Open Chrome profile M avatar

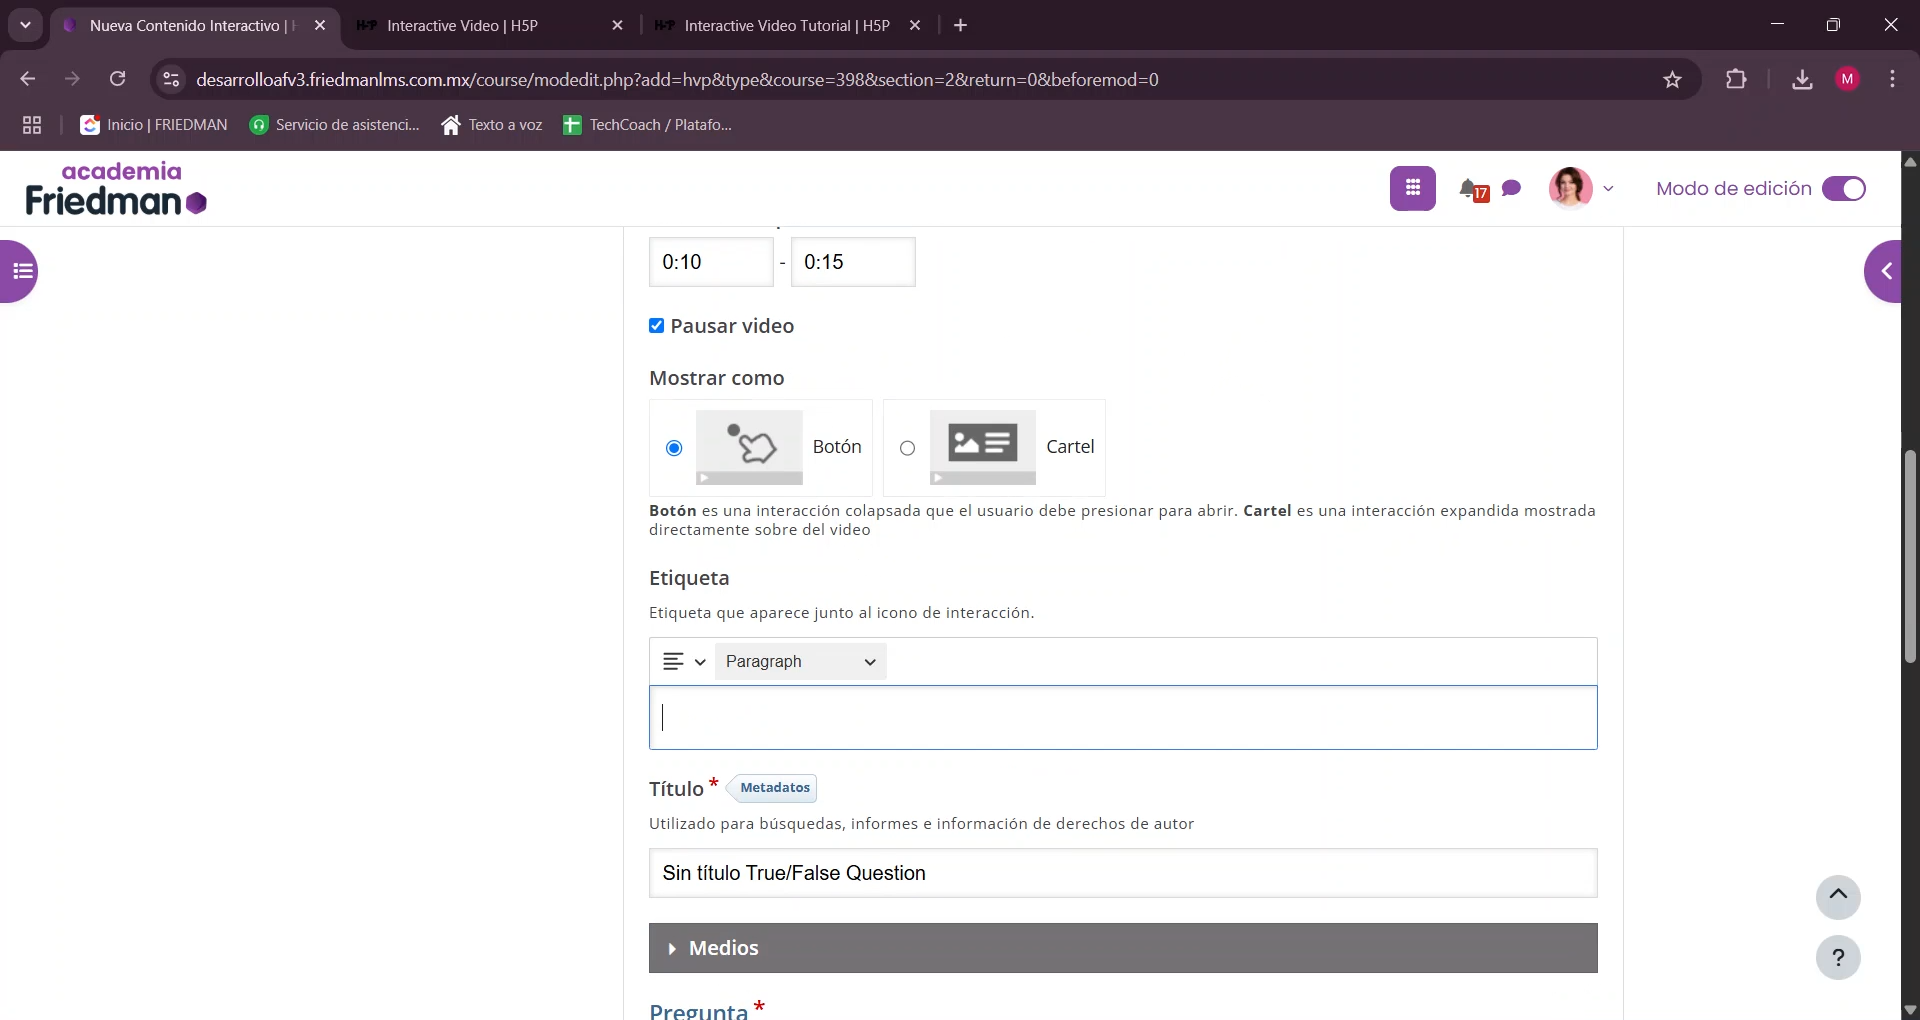point(1847,79)
